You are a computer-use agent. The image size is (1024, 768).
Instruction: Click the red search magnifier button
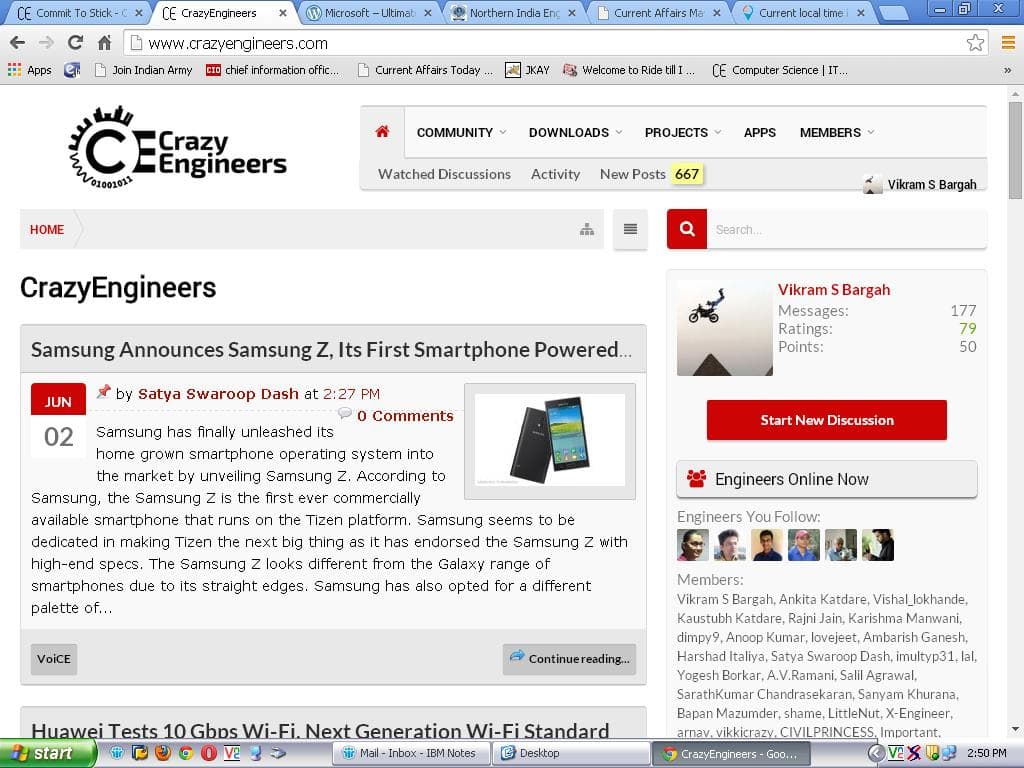coord(686,229)
